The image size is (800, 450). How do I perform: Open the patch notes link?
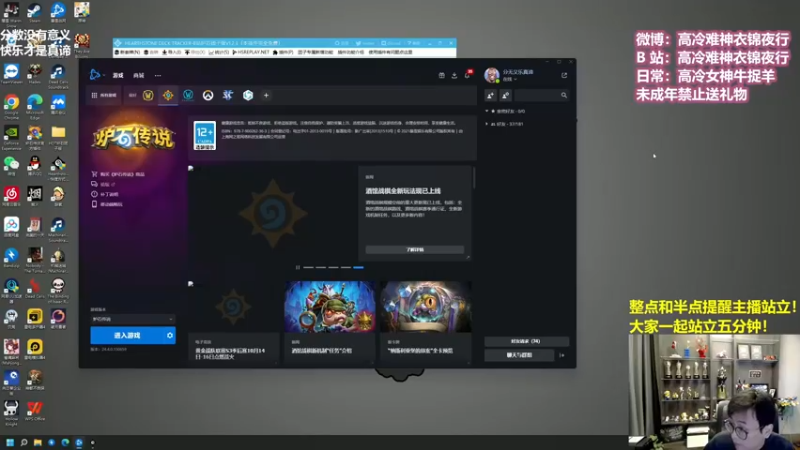point(105,194)
